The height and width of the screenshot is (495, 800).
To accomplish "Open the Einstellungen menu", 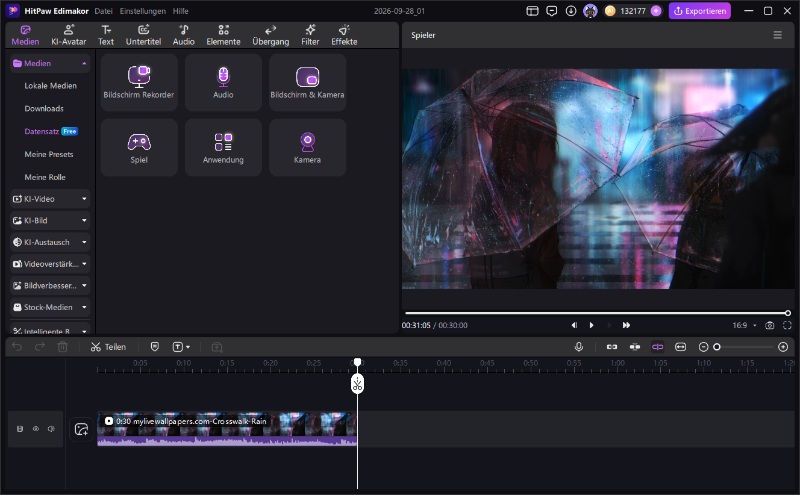I will 142,11.
